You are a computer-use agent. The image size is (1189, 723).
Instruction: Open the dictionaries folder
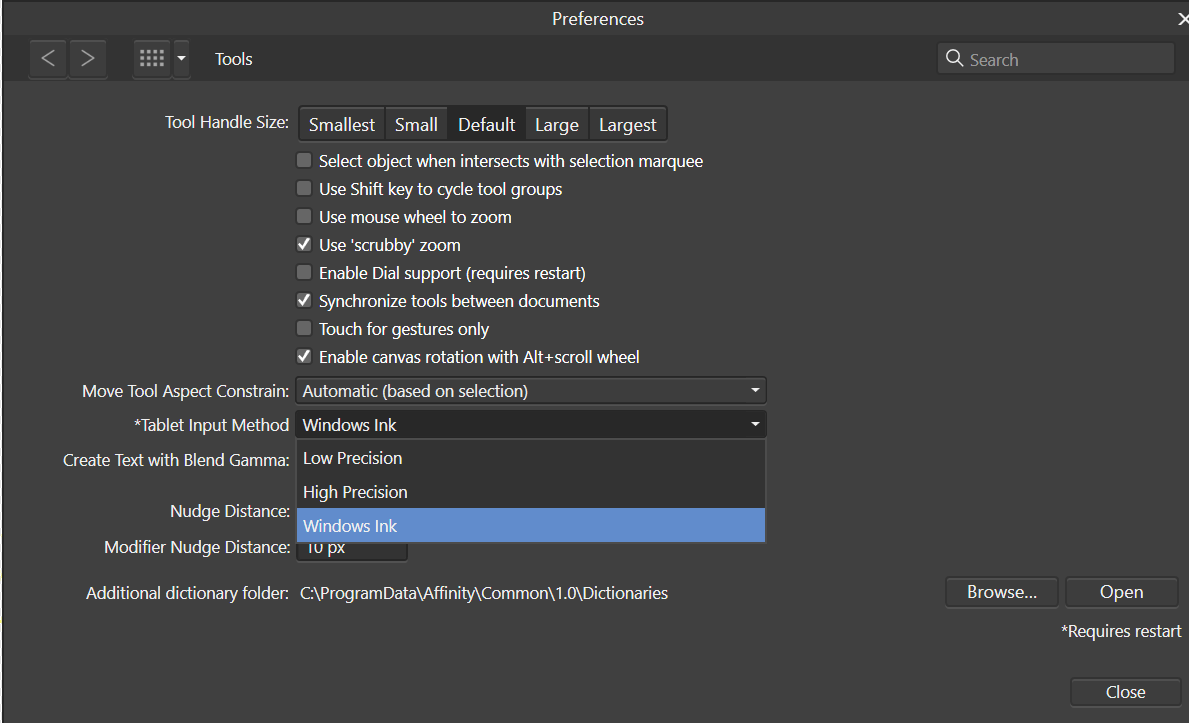coord(1121,591)
